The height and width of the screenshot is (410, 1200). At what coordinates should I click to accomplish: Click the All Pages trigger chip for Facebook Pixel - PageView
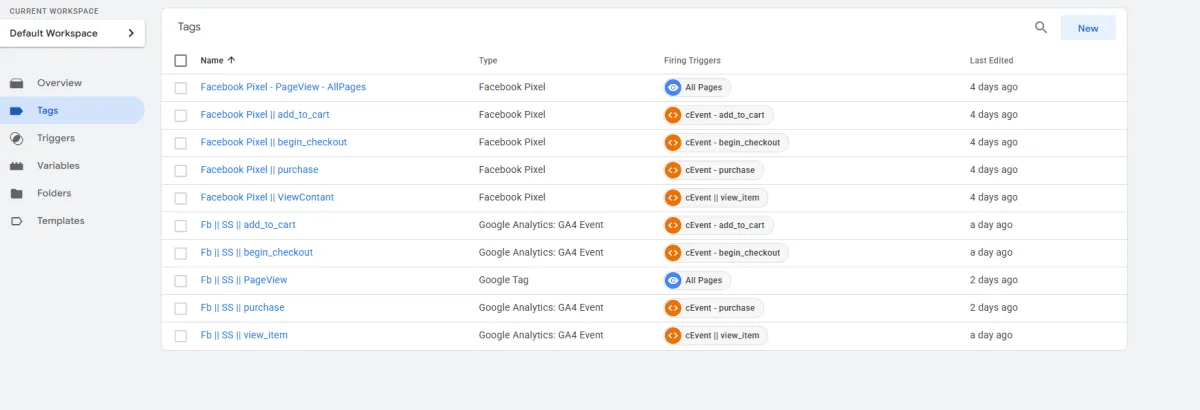coord(697,87)
